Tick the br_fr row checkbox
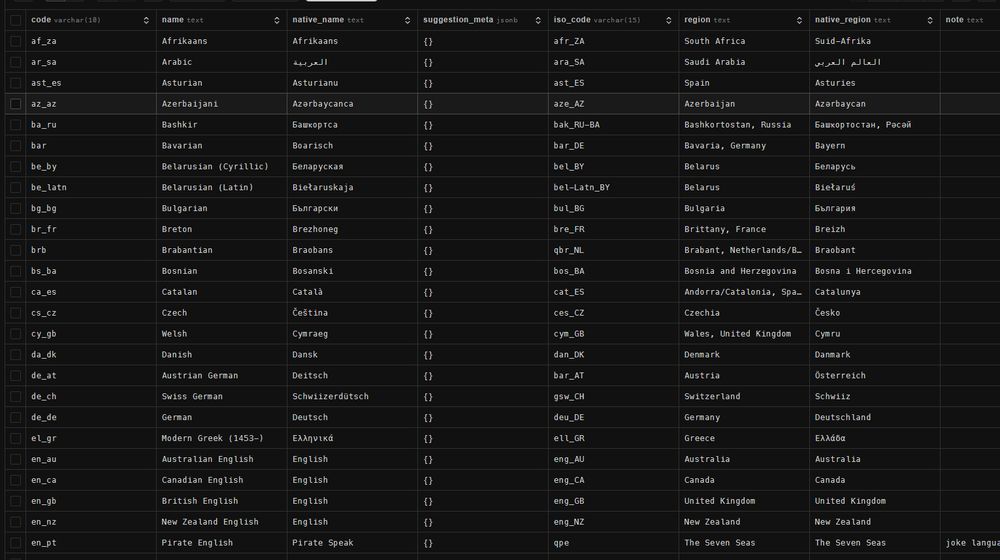This screenshot has width=1000, height=560. point(15,229)
